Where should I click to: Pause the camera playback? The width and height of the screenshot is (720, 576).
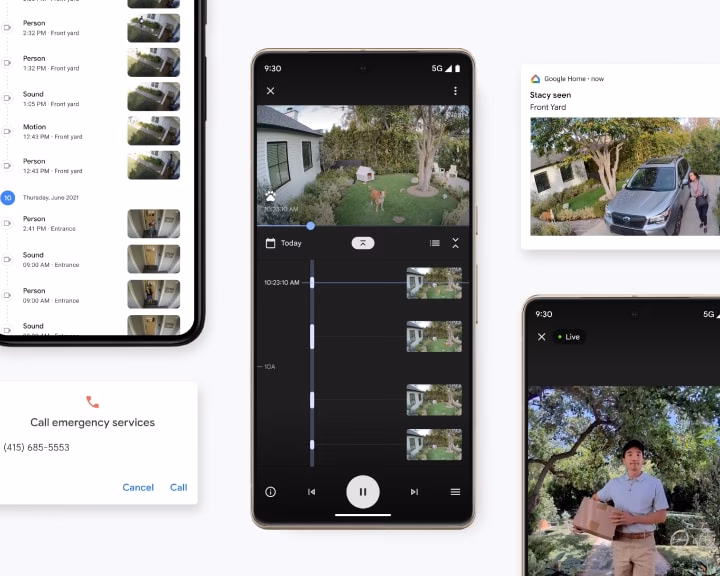click(363, 492)
